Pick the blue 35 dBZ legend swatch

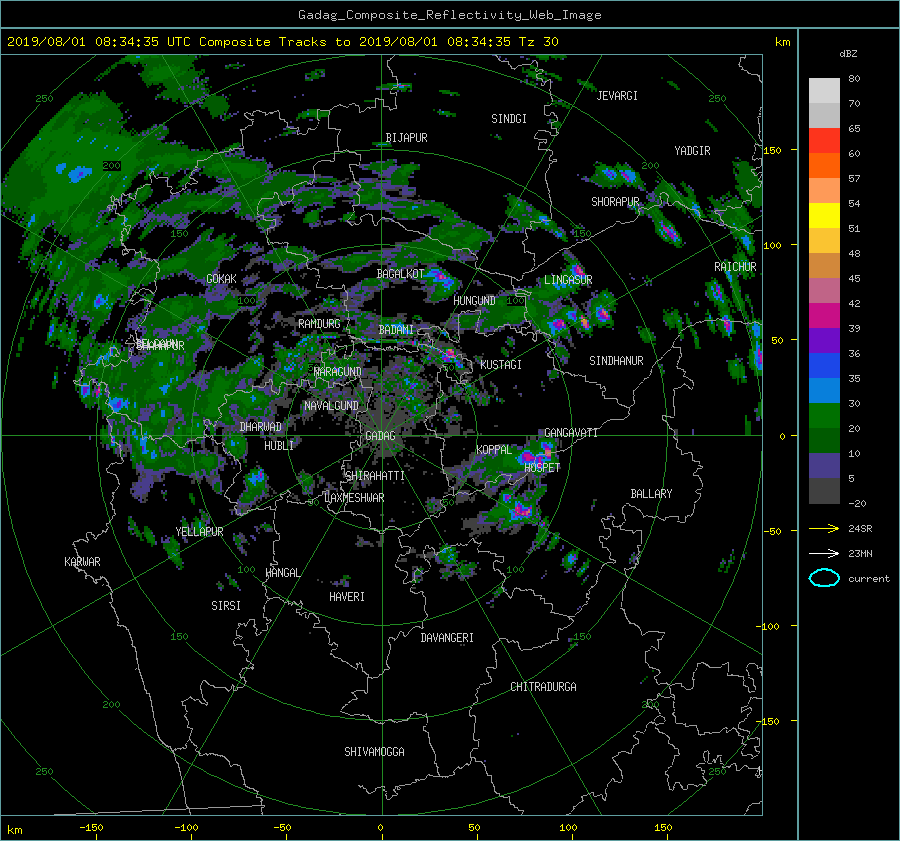[824, 366]
